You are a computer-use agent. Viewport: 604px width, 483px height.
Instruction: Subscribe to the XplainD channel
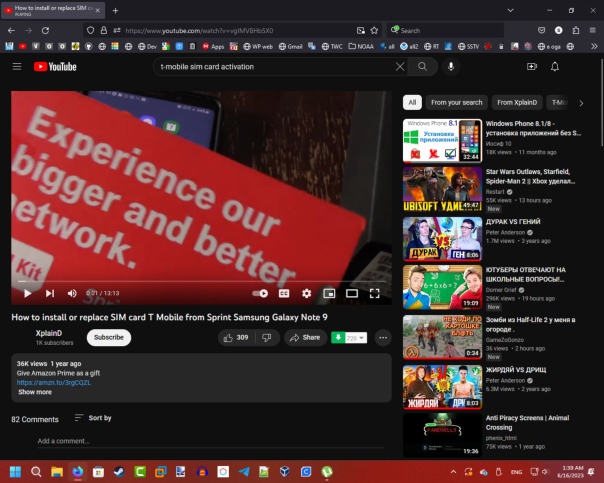click(109, 337)
